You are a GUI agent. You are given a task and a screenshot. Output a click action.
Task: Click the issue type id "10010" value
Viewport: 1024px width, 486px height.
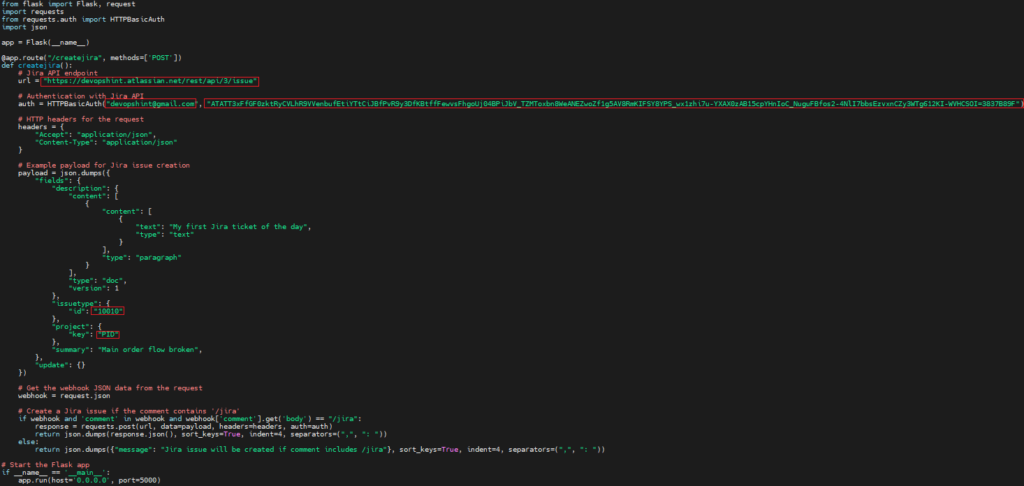tap(108, 311)
